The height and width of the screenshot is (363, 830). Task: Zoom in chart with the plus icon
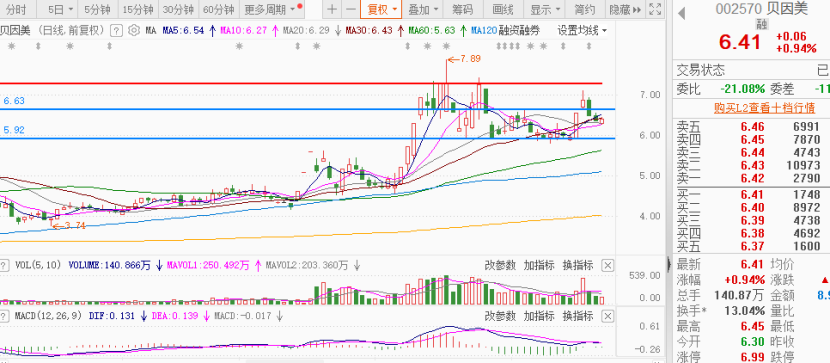[331, 9]
